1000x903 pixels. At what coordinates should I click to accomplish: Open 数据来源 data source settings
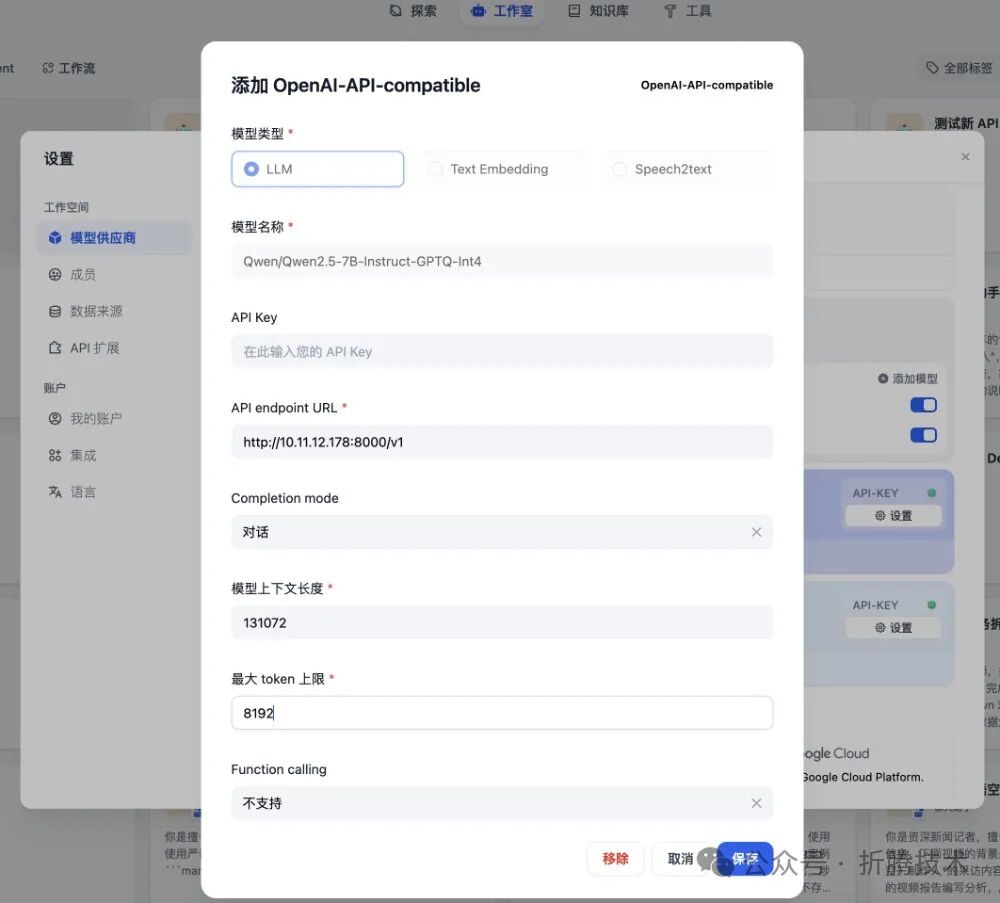point(114,311)
